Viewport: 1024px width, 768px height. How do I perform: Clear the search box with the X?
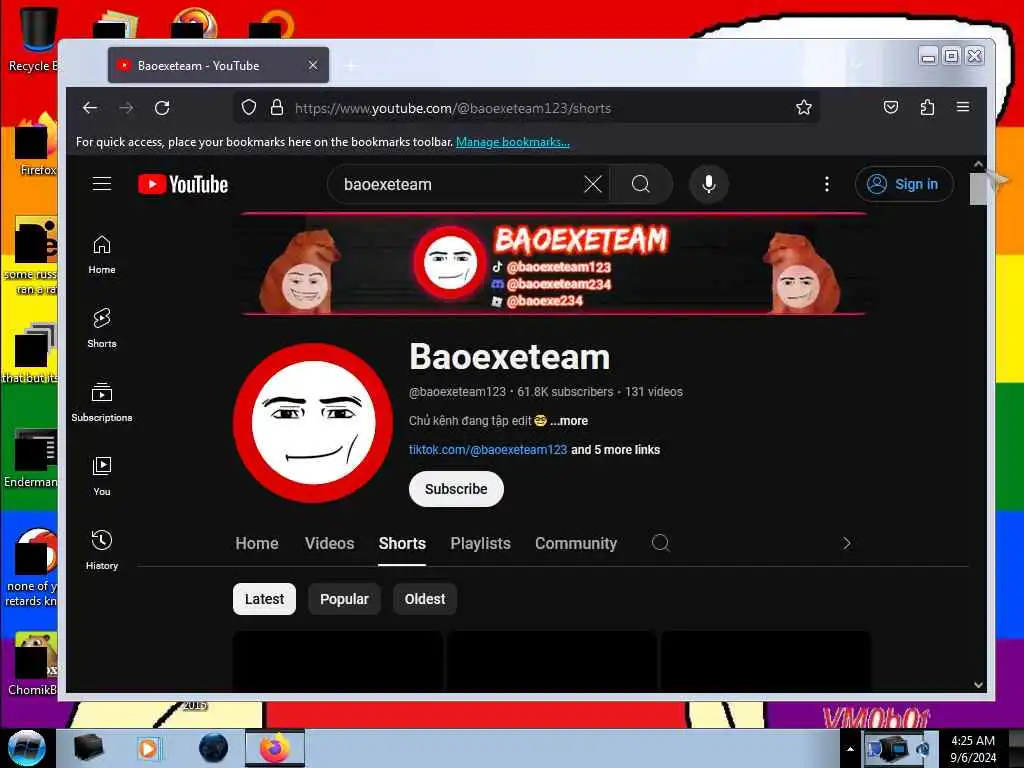(592, 184)
